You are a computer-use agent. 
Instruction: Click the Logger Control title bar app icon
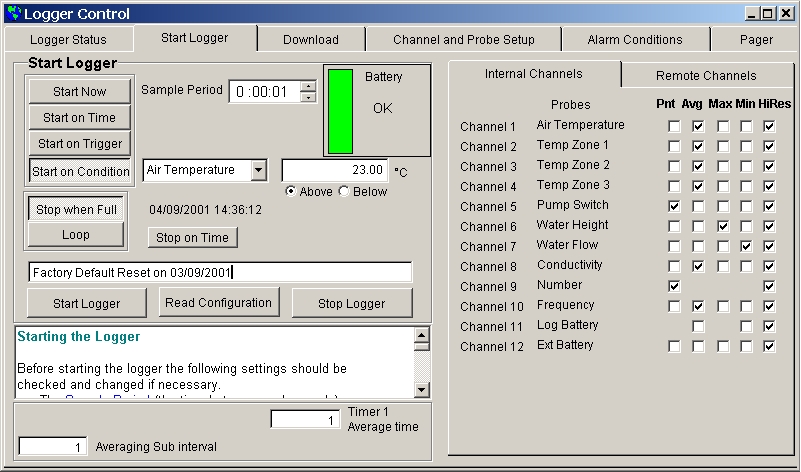[x=14, y=13]
